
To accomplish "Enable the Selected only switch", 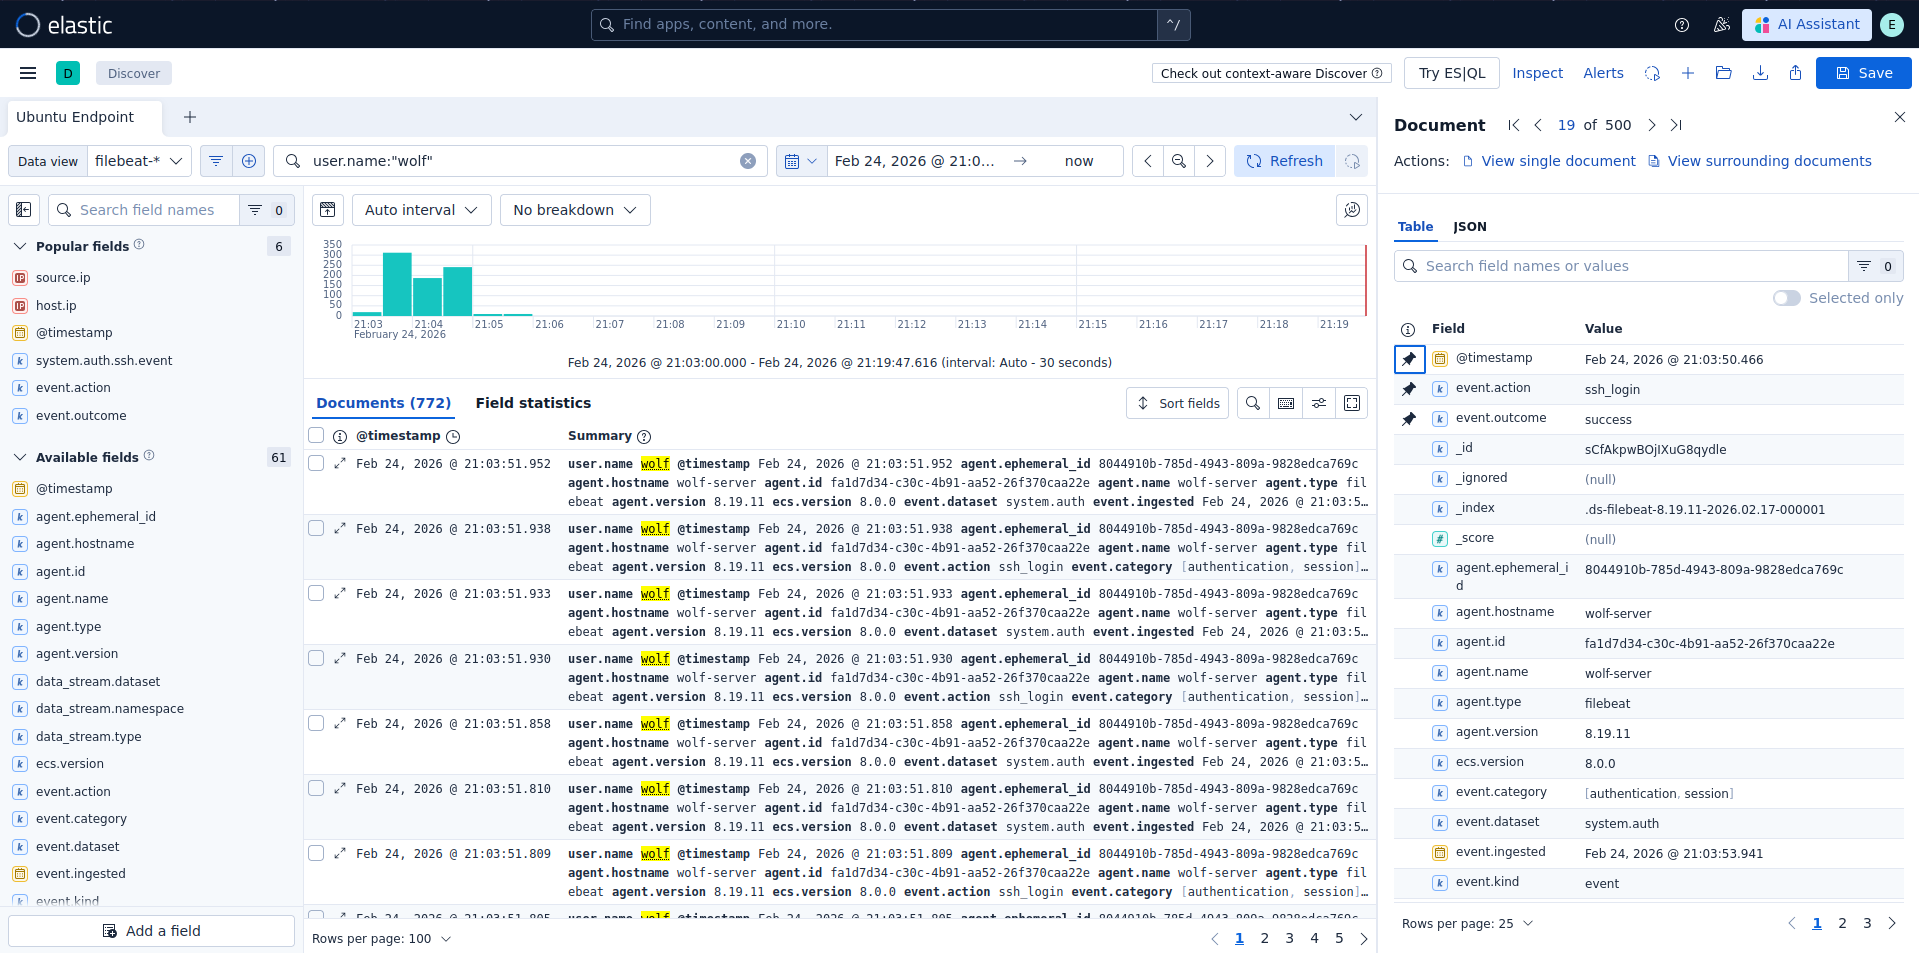I will [1786, 298].
